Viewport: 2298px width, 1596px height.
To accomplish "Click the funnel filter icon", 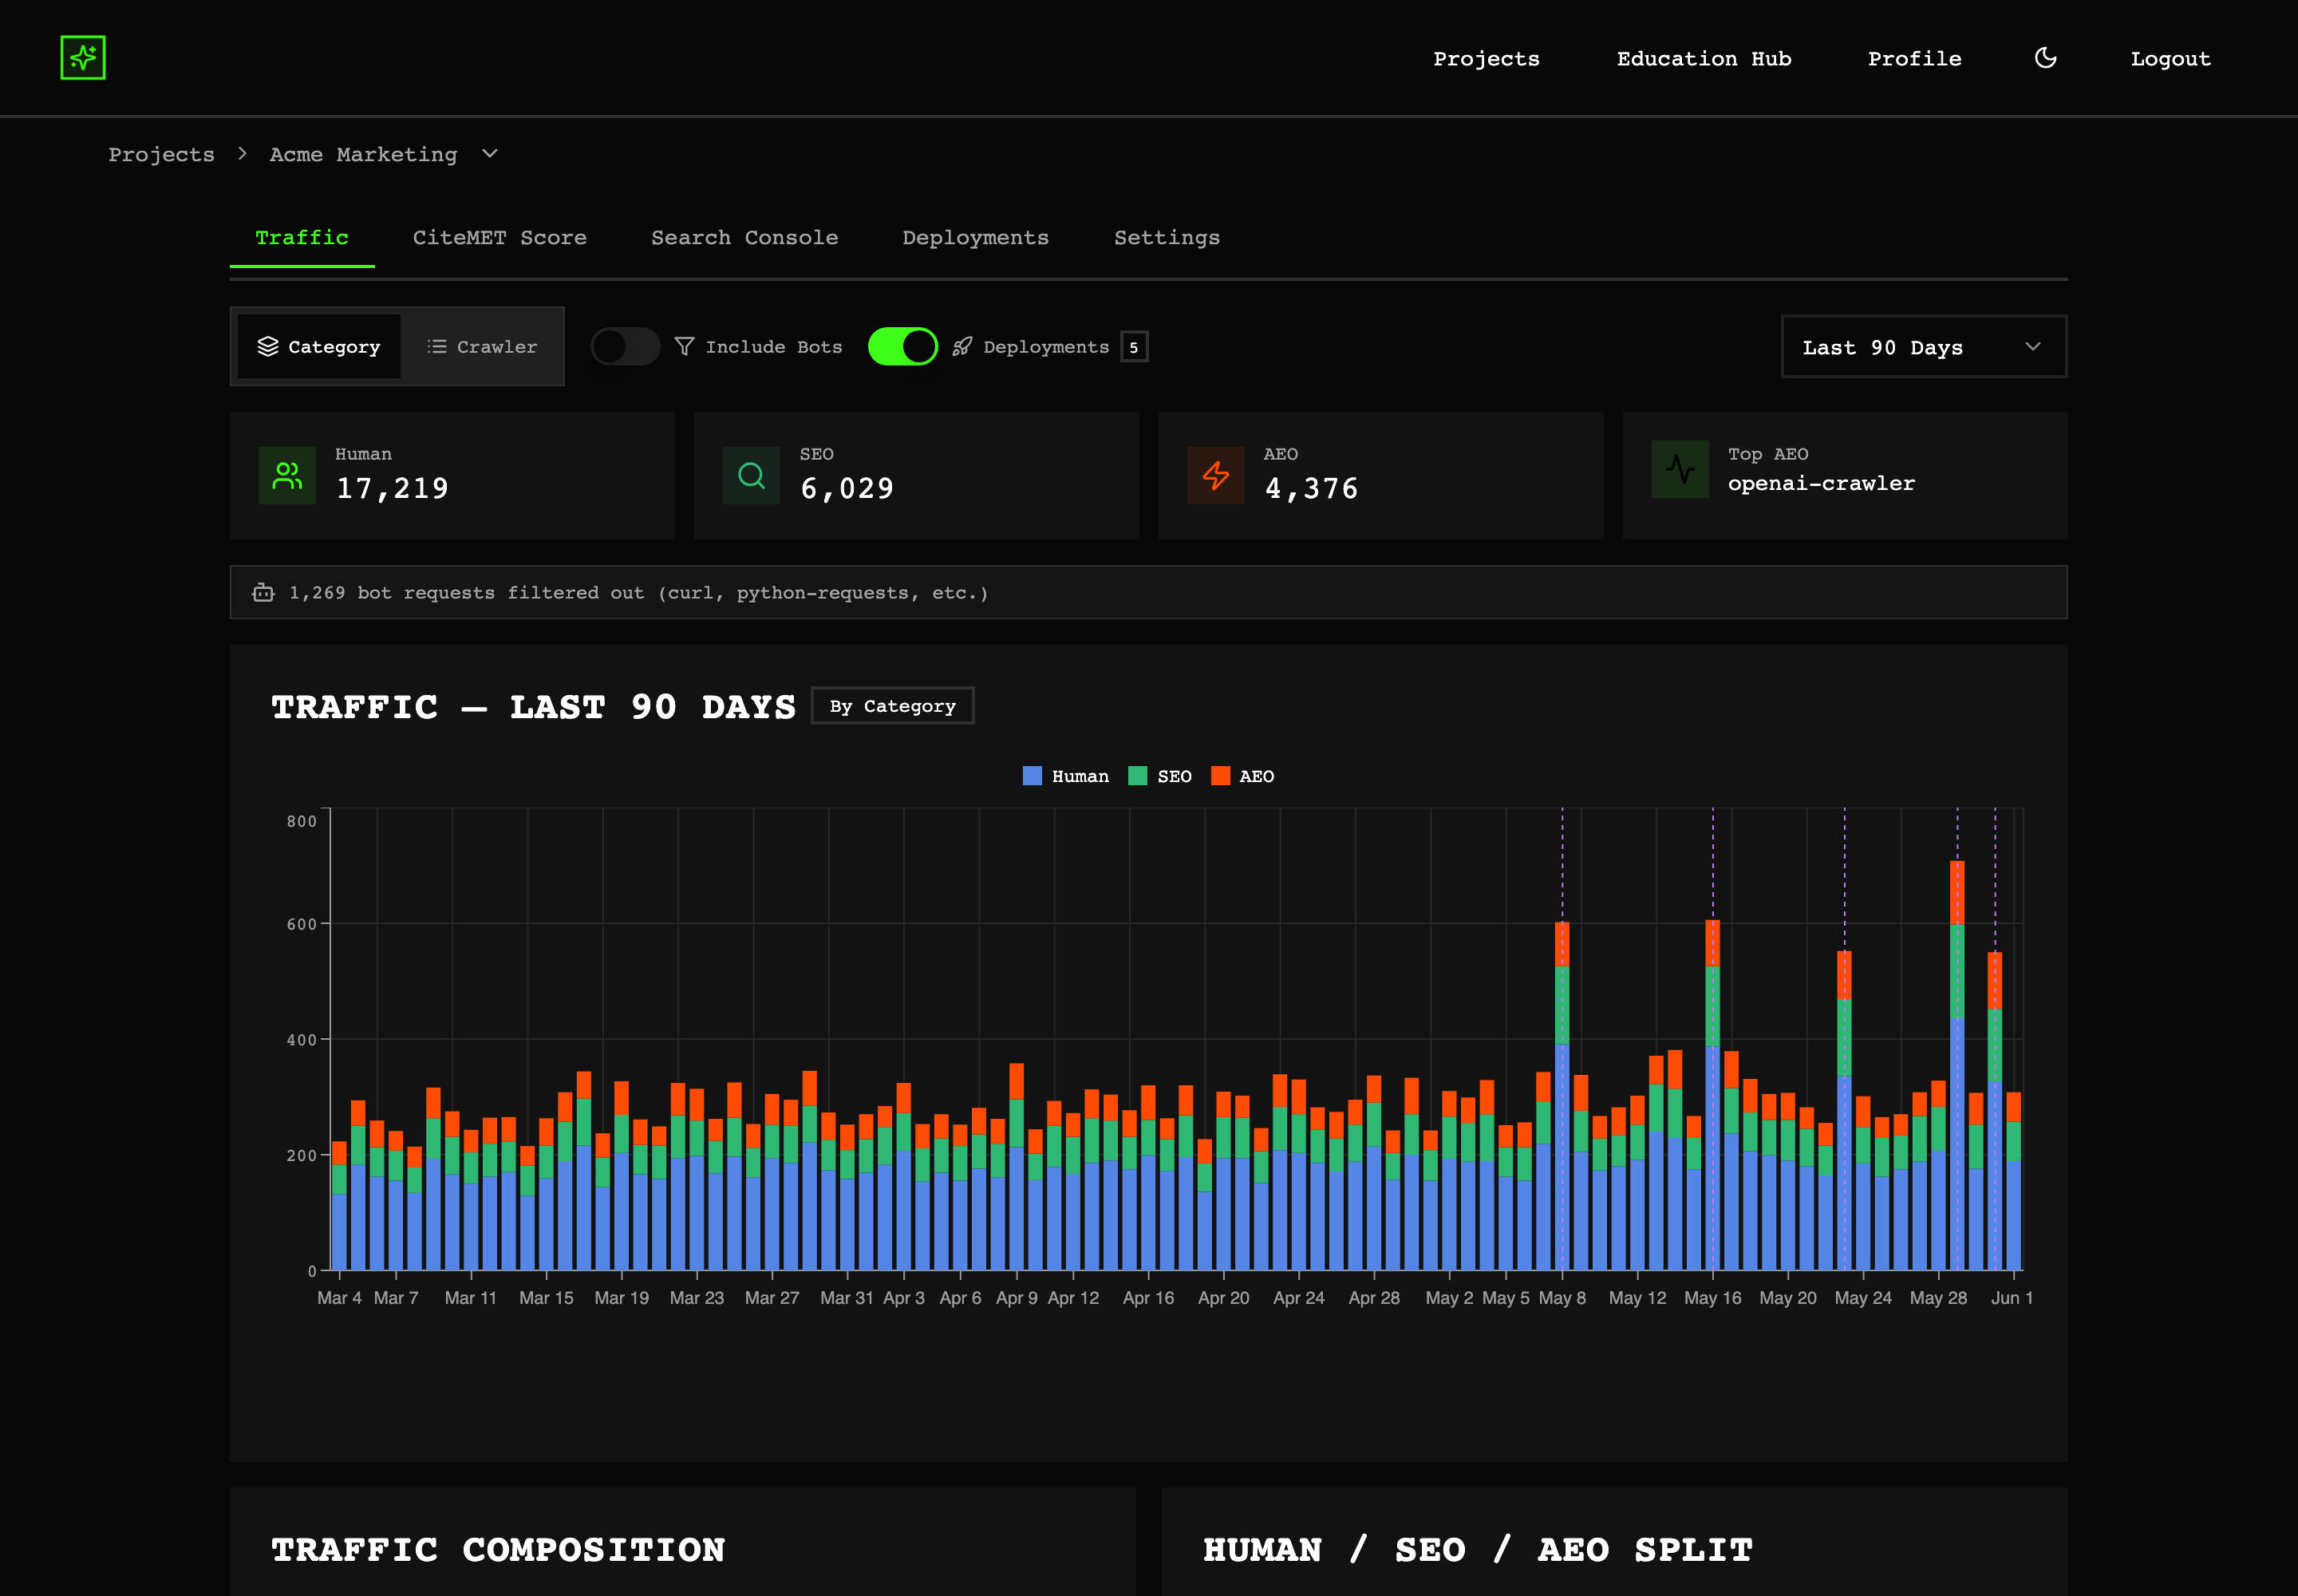I will coord(684,346).
